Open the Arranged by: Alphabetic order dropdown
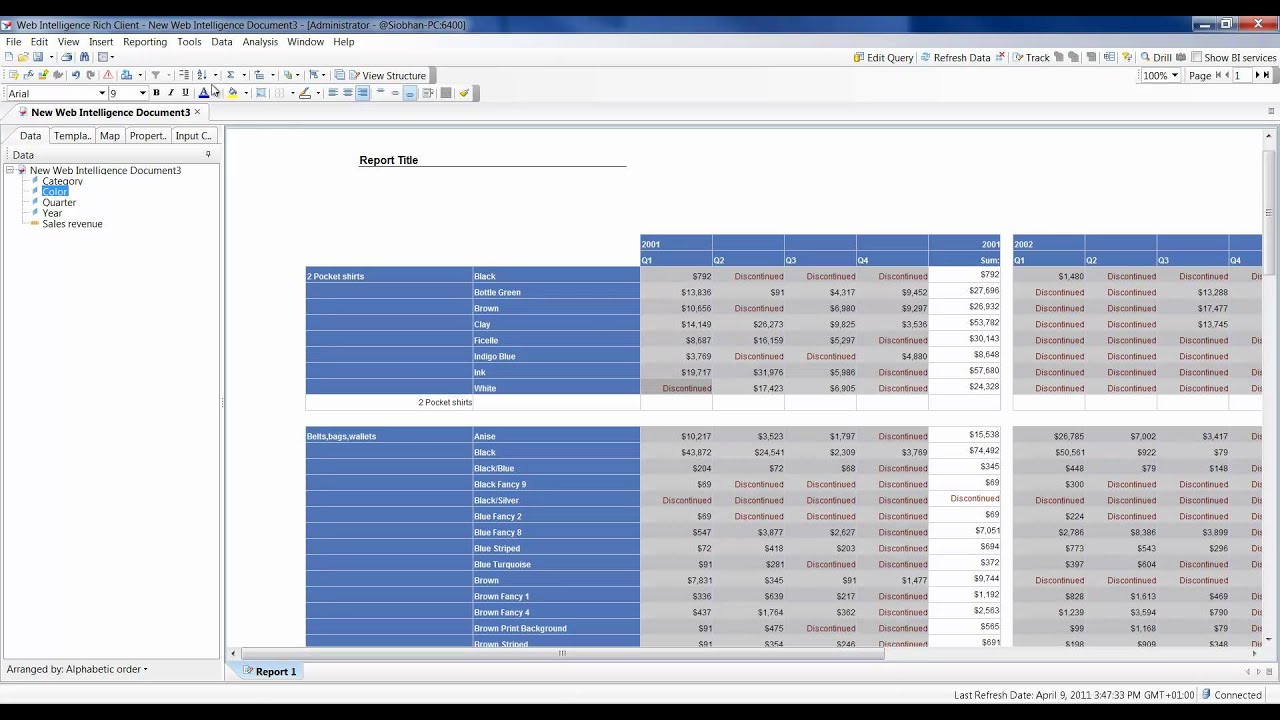1280x720 pixels. 77,669
